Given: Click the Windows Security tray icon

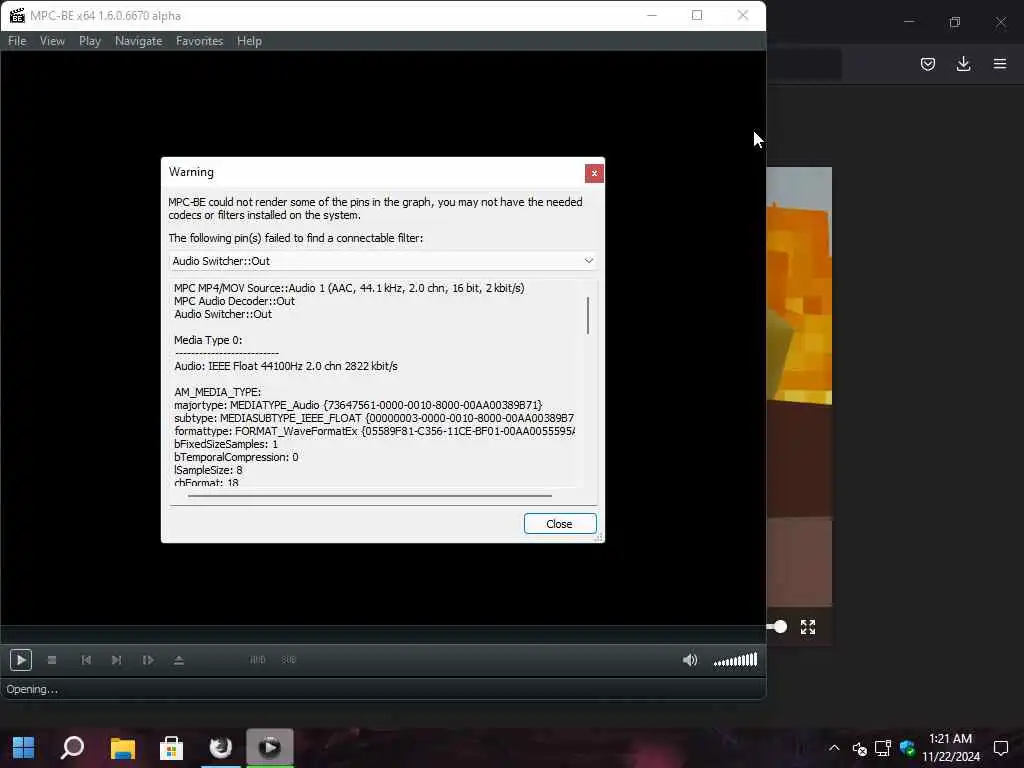Looking at the screenshot, I should pos(907,748).
